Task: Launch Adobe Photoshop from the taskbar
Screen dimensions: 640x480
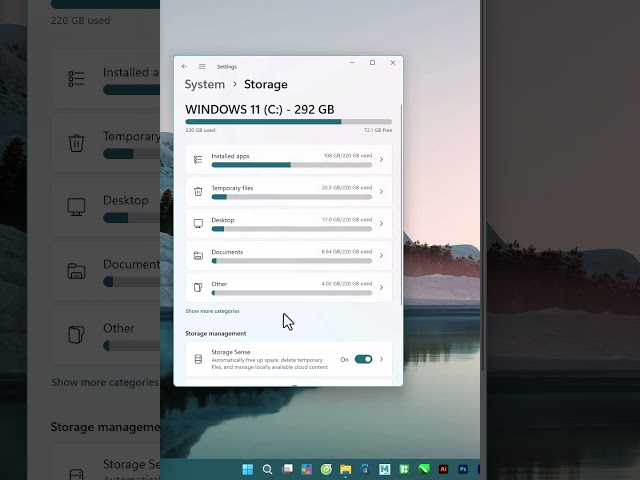Action: tap(463, 469)
